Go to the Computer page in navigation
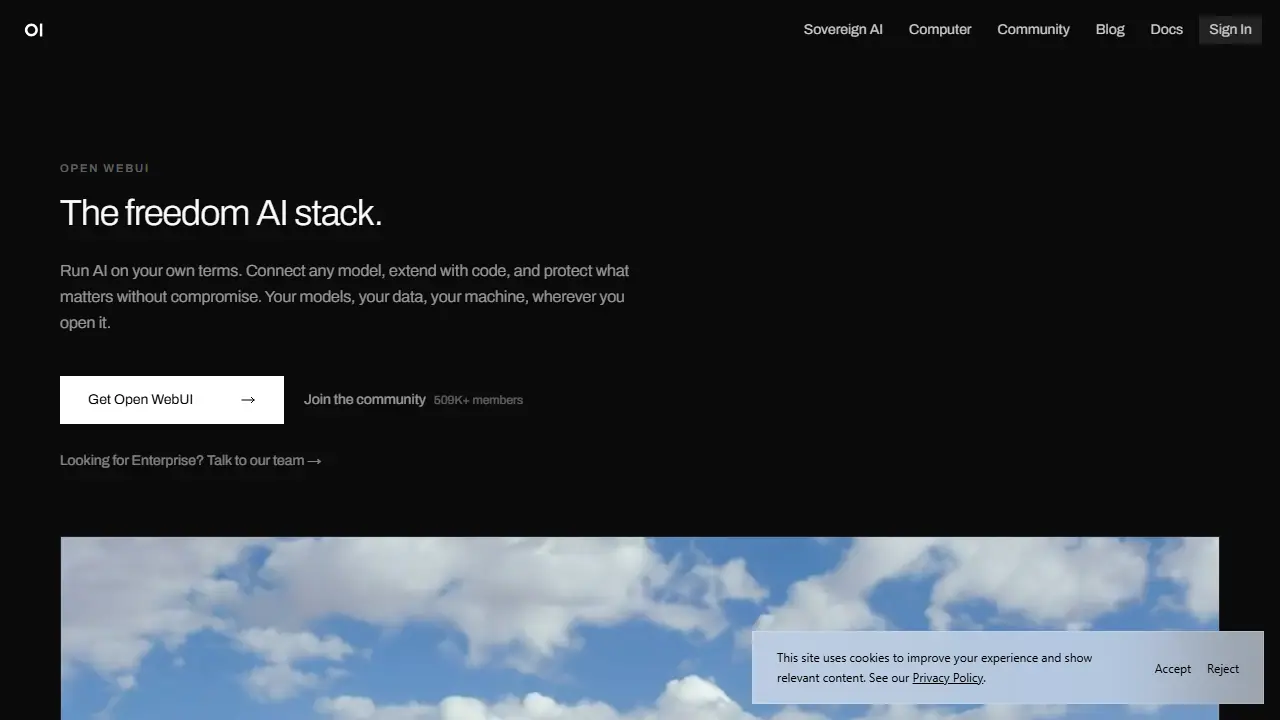Image resolution: width=1280 pixels, height=720 pixels. tap(940, 29)
